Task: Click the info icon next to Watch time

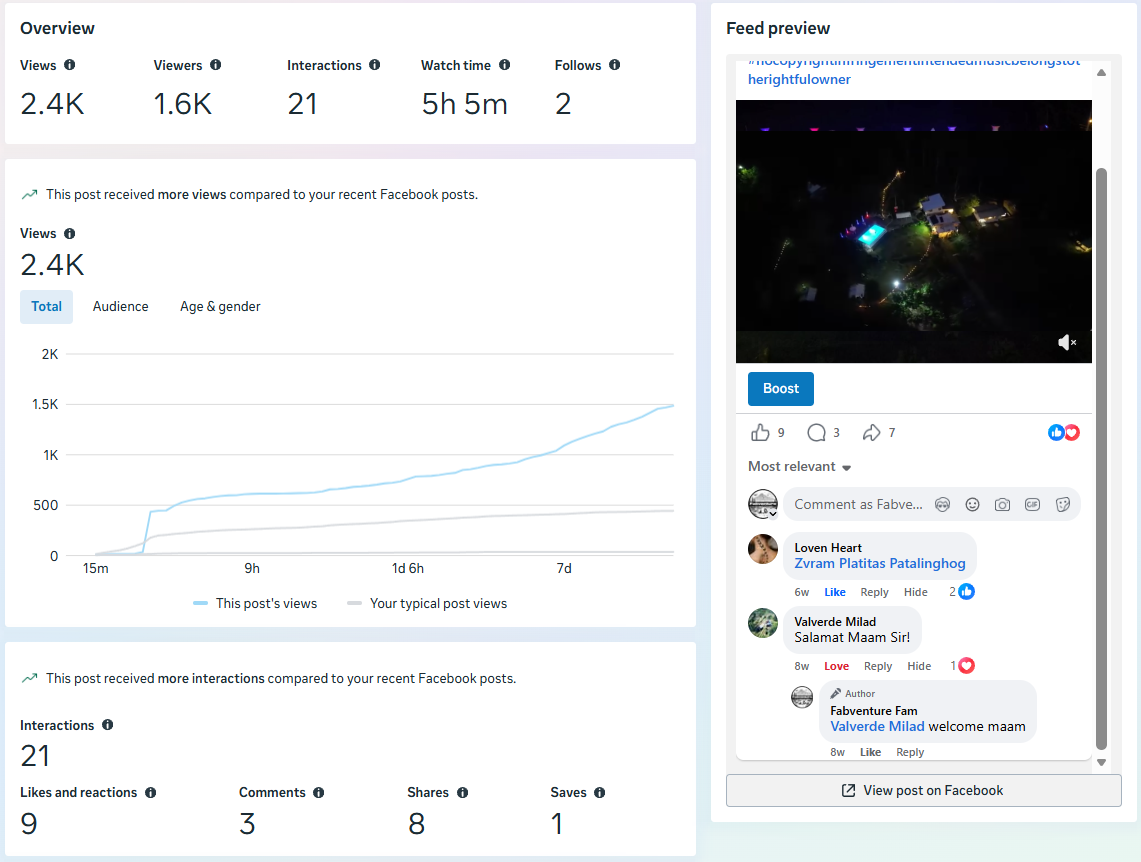Action: click(x=504, y=65)
